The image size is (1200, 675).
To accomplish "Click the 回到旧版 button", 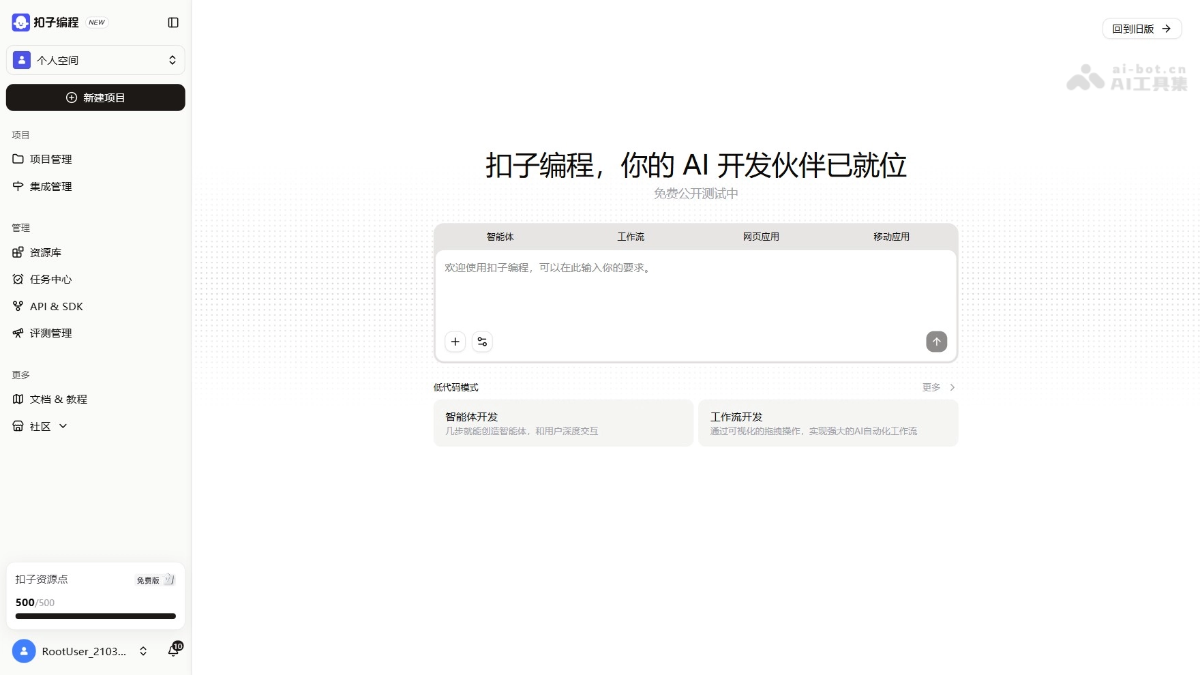I will coord(1142,29).
